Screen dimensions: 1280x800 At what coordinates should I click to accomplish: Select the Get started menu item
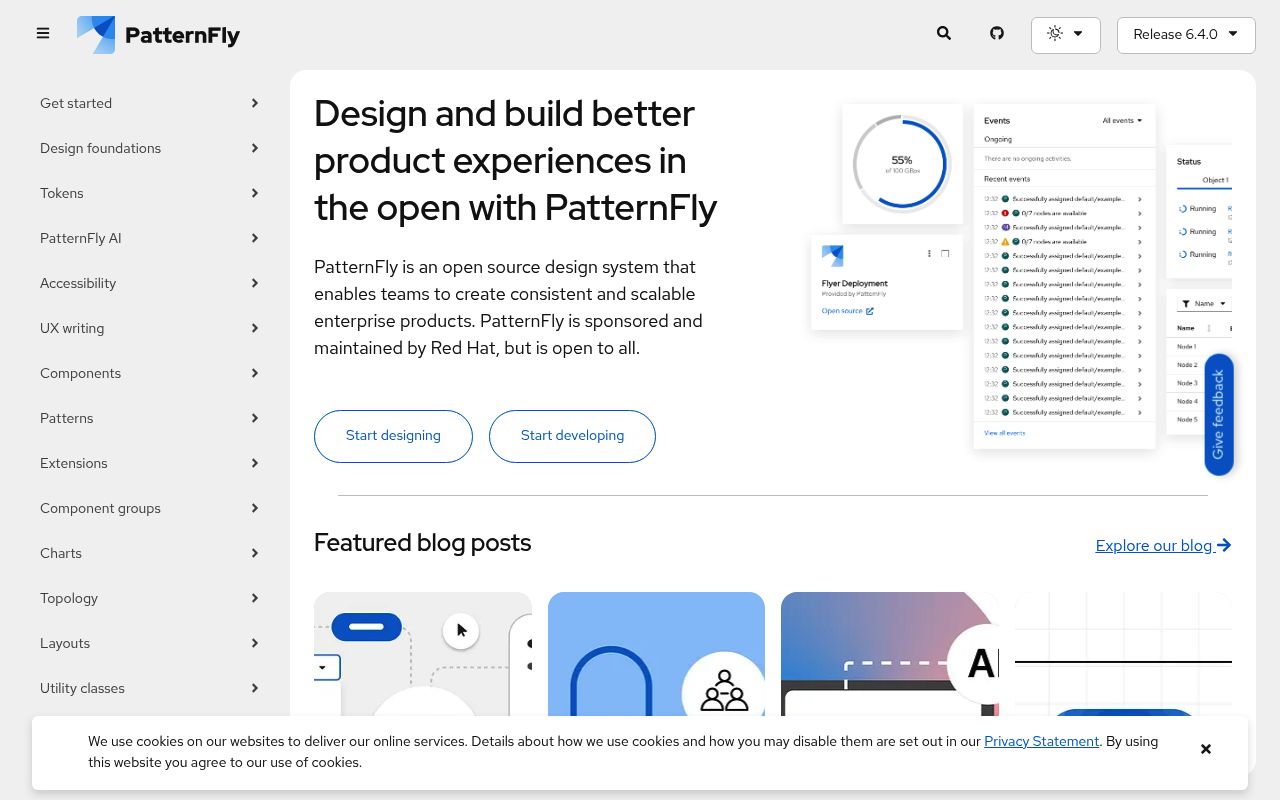[147, 103]
